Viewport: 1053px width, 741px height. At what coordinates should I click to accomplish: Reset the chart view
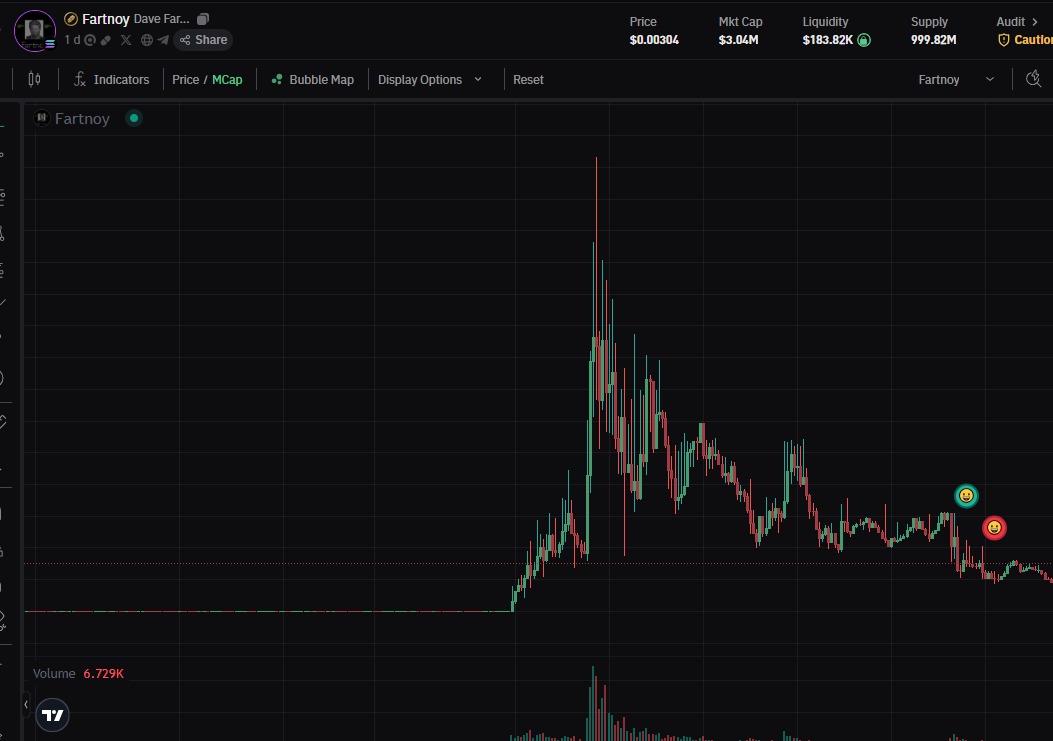tap(528, 79)
